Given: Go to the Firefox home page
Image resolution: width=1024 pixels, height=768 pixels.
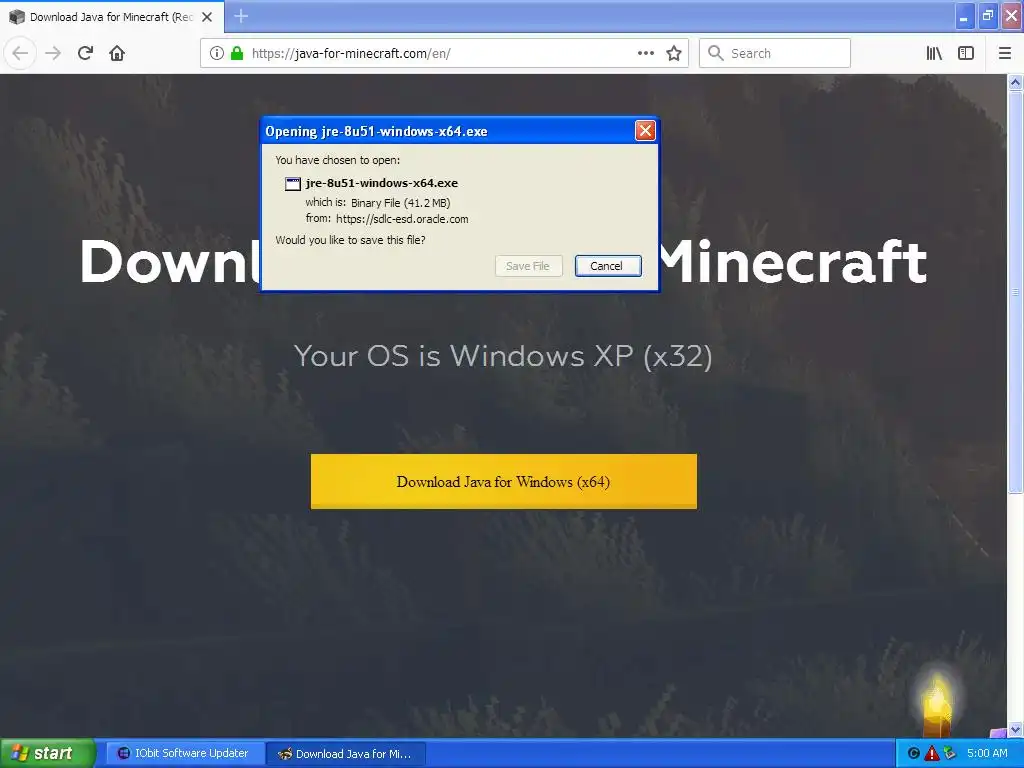Looking at the screenshot, I should (117, 53).
